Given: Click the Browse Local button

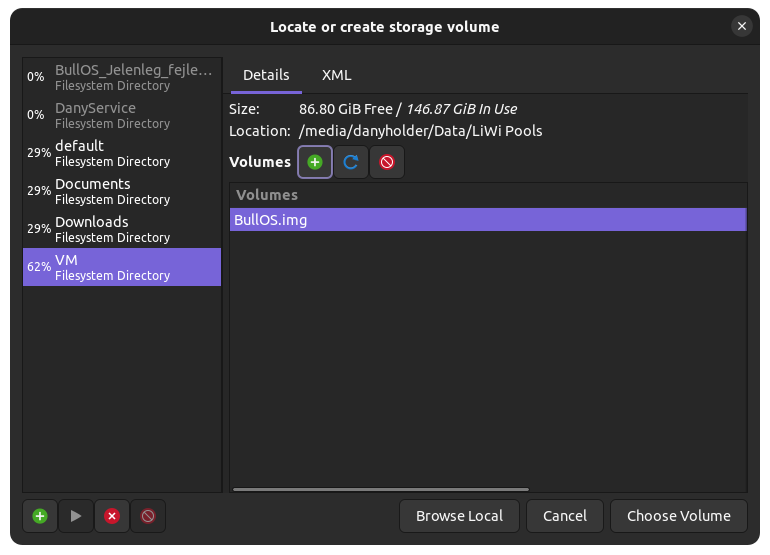Looking at the screenshot, I should (x=459, y=516).
